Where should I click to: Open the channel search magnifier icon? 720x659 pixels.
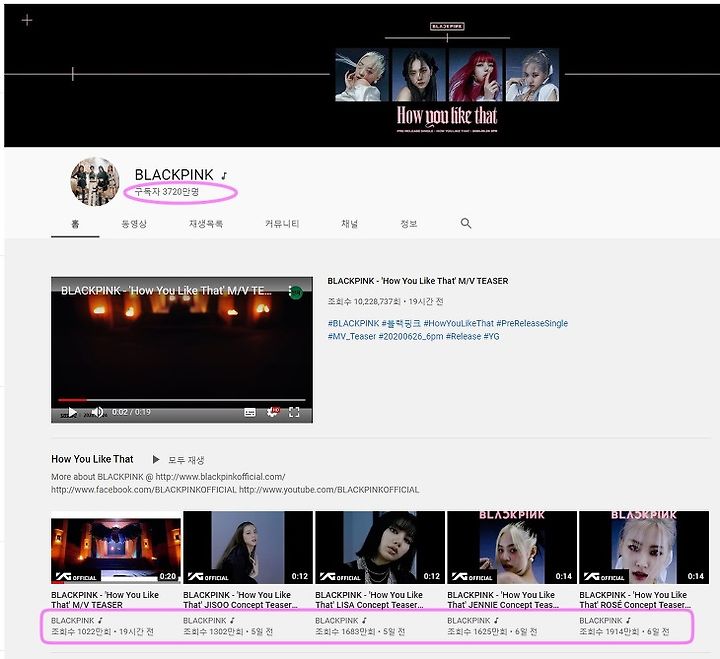click(466, 223)
